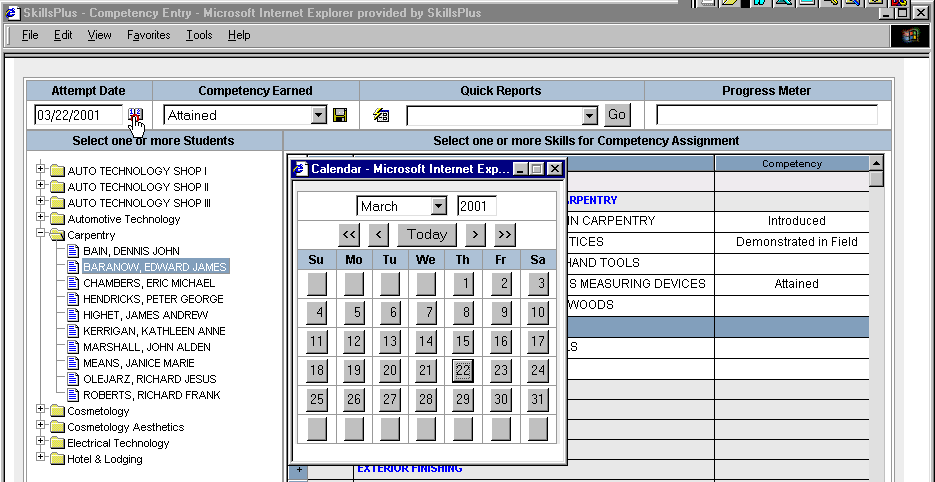Open the View menu

(100, 35)
